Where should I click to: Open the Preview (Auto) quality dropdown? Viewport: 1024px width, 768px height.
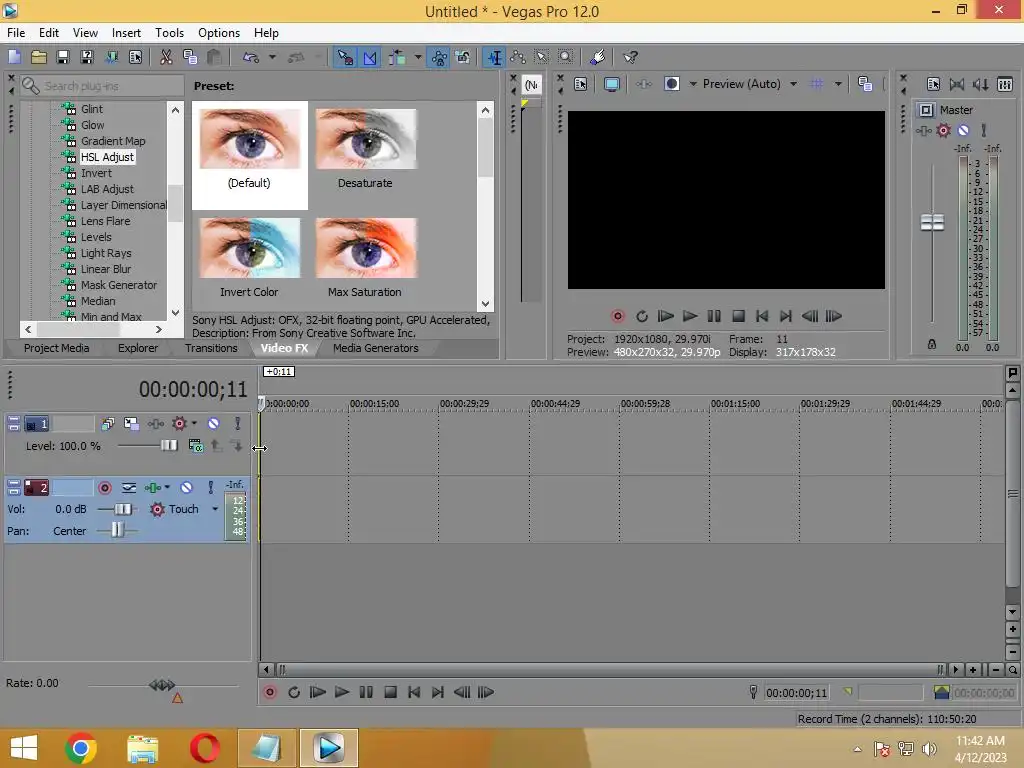point(793,84)
